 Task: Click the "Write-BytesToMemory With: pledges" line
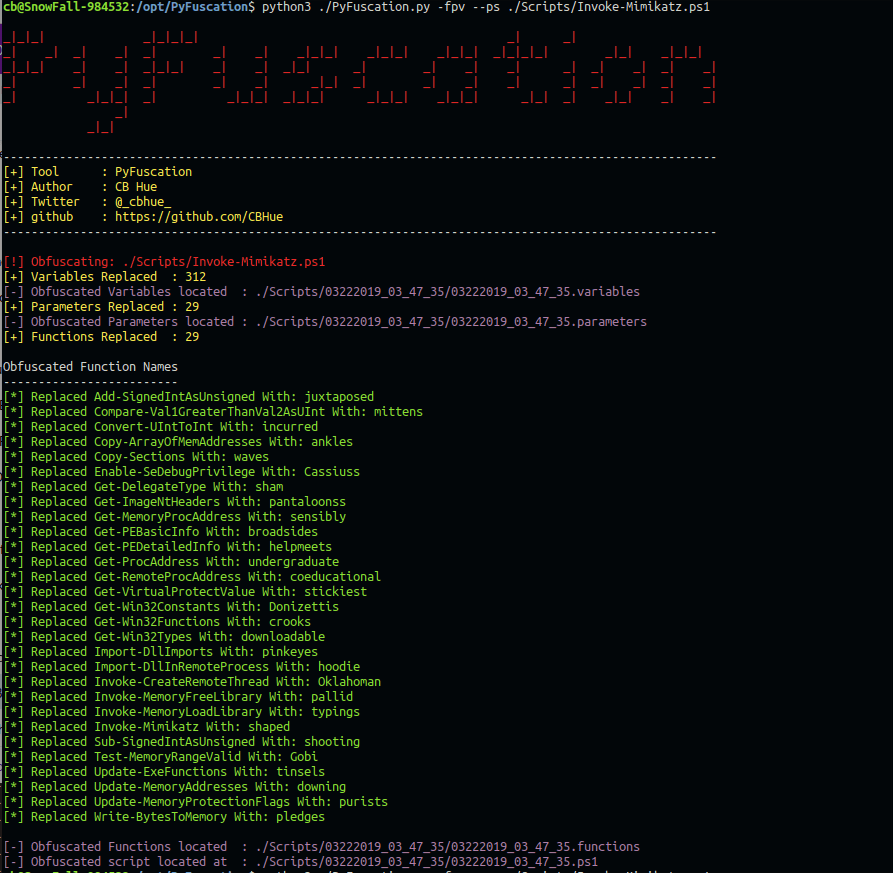pyautogui.click(x=165, y=817)
